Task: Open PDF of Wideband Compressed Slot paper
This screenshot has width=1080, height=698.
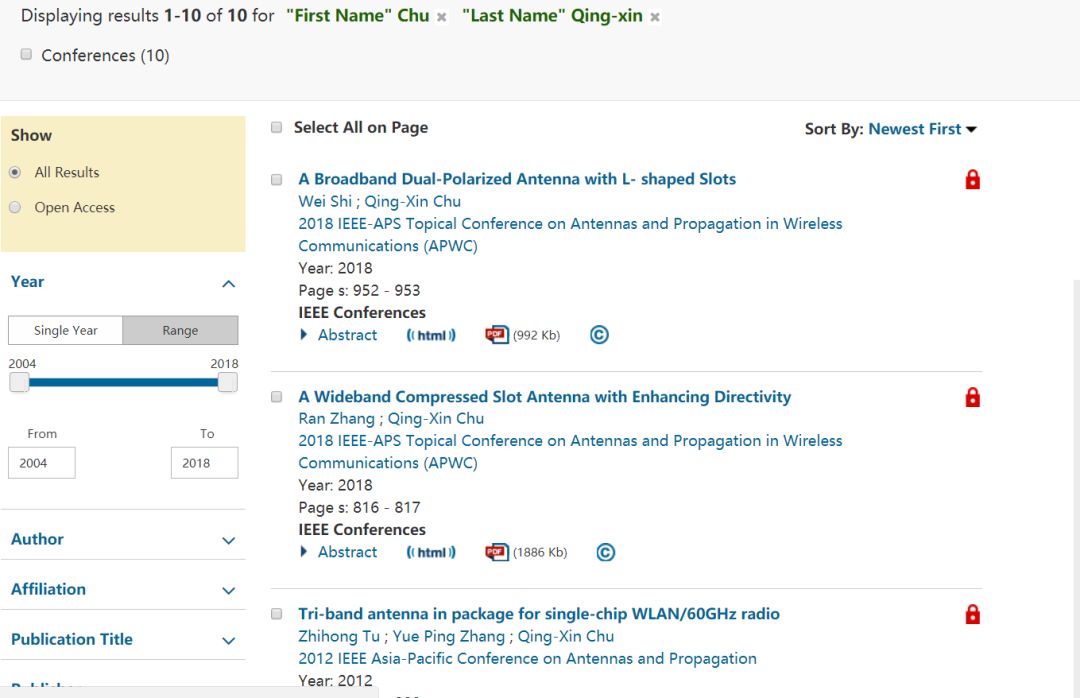Action: (497, 552)
